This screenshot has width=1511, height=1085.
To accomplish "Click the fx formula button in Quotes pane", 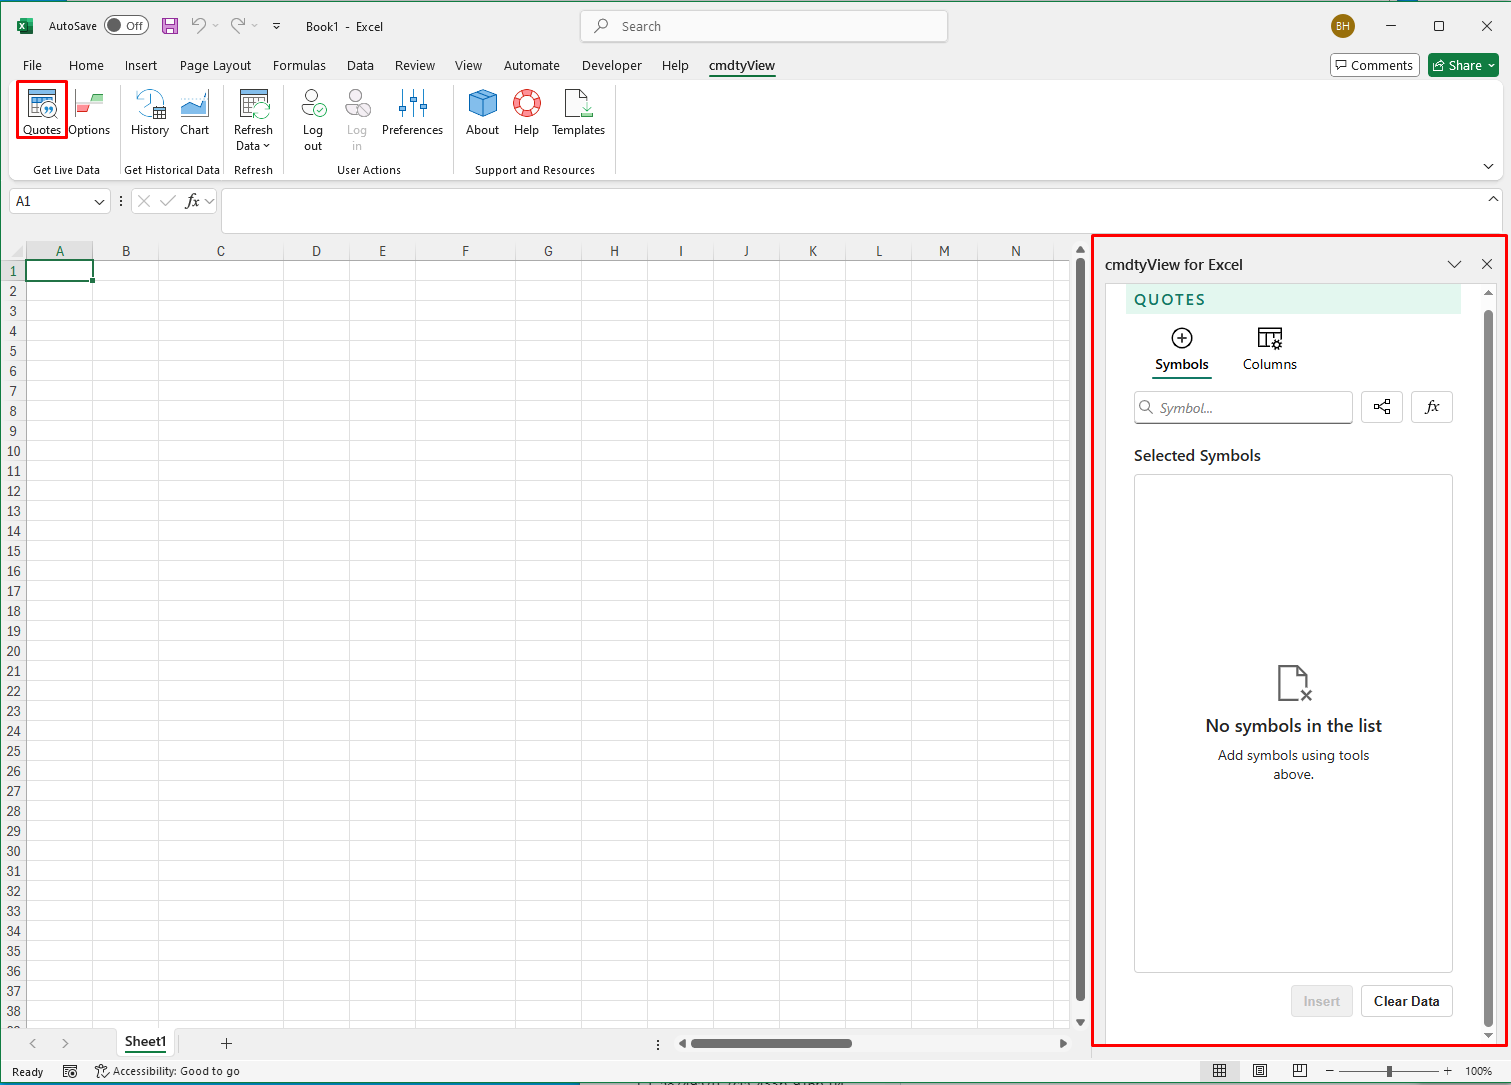I will coord(1432,407).
